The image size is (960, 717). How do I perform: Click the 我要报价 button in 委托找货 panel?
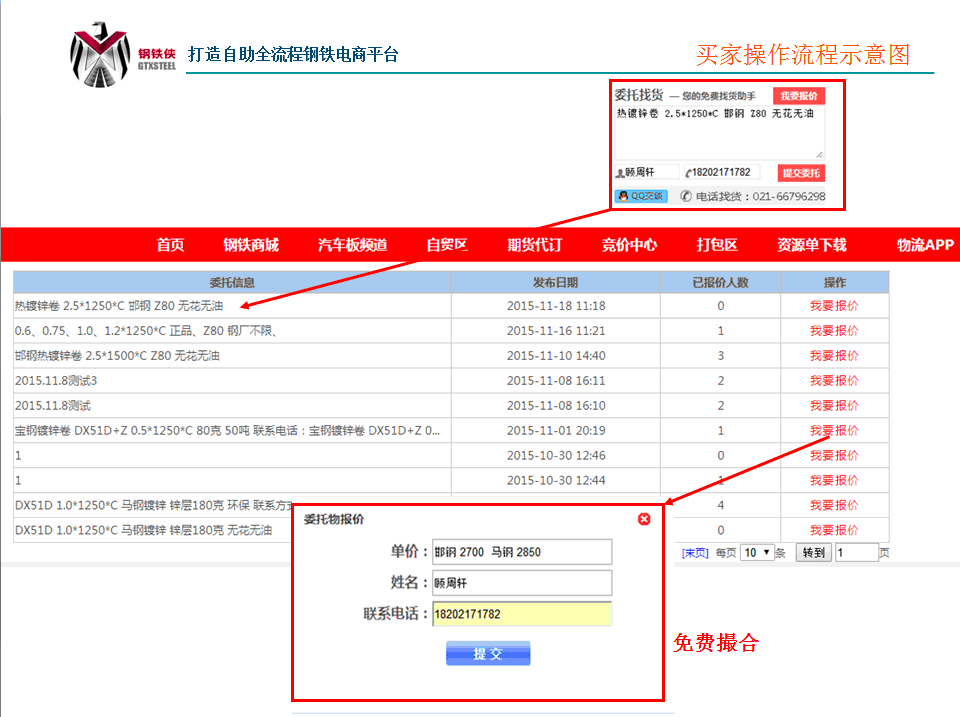(798, 96)
